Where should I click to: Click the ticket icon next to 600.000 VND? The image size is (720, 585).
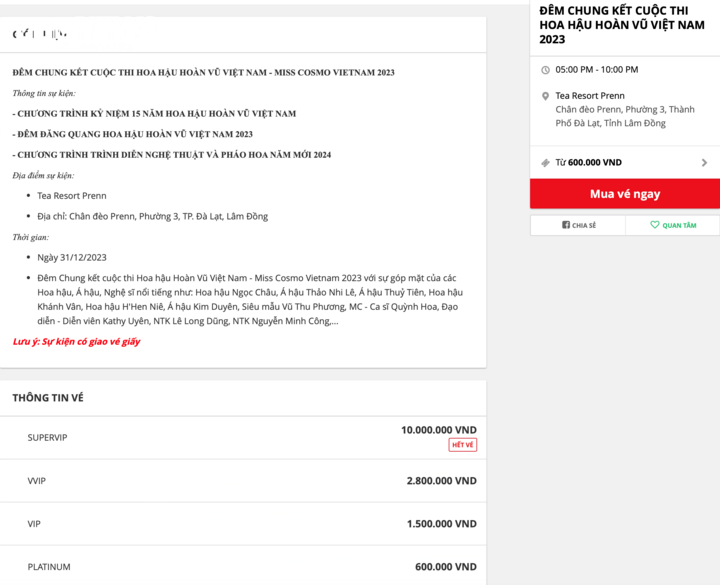point(545,163)
